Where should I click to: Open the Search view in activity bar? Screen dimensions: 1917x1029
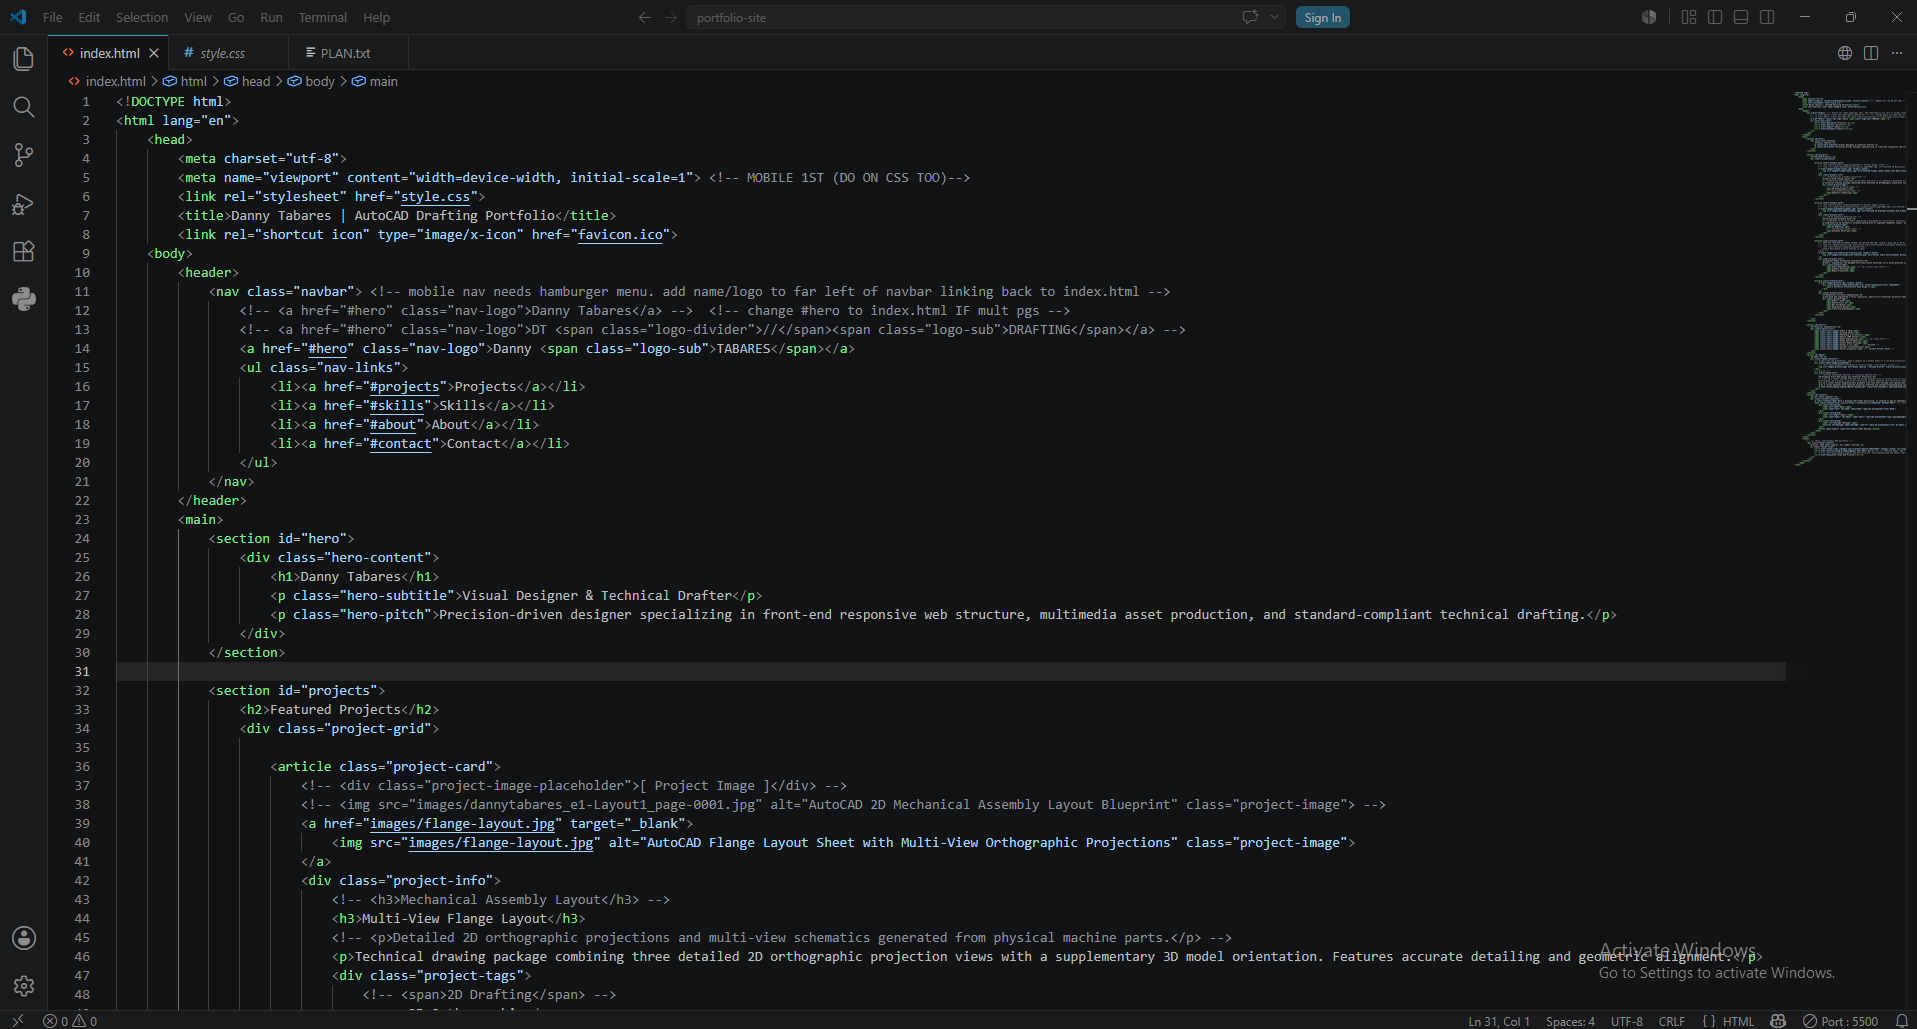pos(24,107)
